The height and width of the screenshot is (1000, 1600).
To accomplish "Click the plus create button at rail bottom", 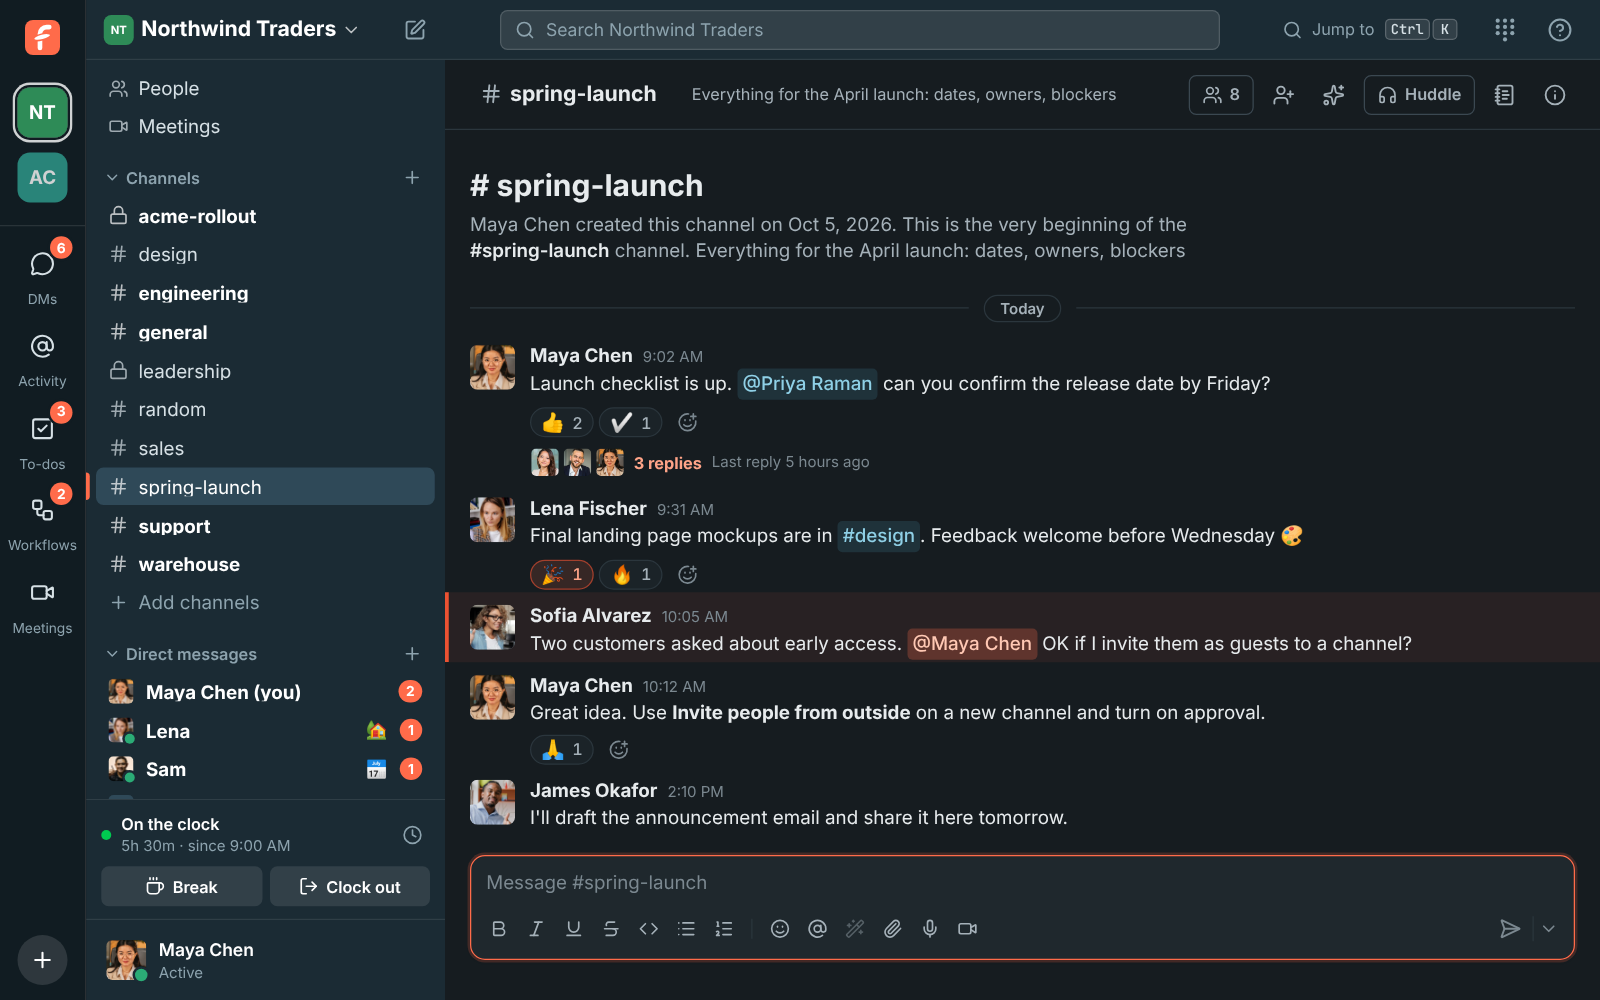I will (x=42, y=960).
